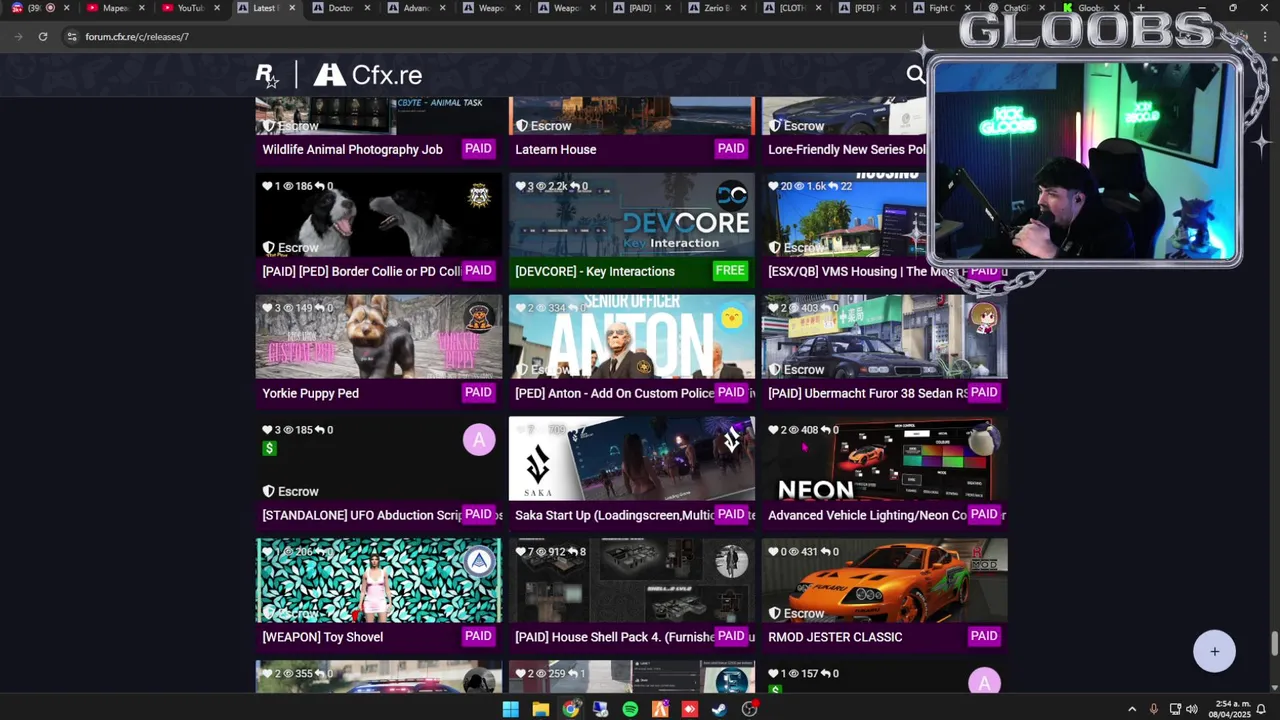Click heart likes icon on RMOD Jester card
Viewport: 1280px width, 720px height.
[773, 552]
